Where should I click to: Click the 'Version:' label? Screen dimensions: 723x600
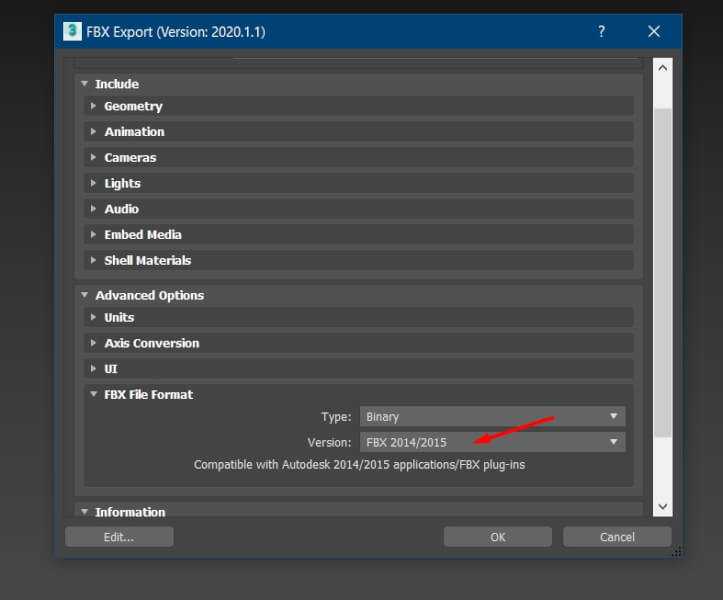(x=329, y=443)
